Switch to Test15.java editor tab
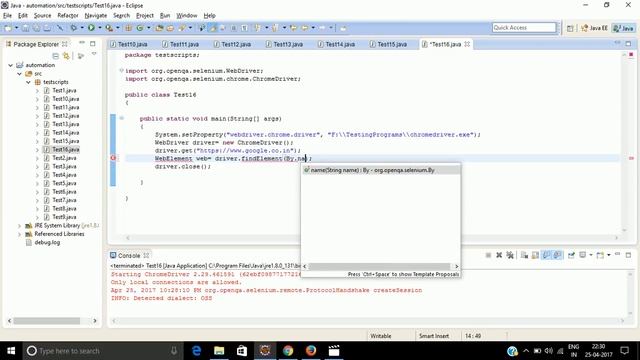 click(x=388, y=44)
